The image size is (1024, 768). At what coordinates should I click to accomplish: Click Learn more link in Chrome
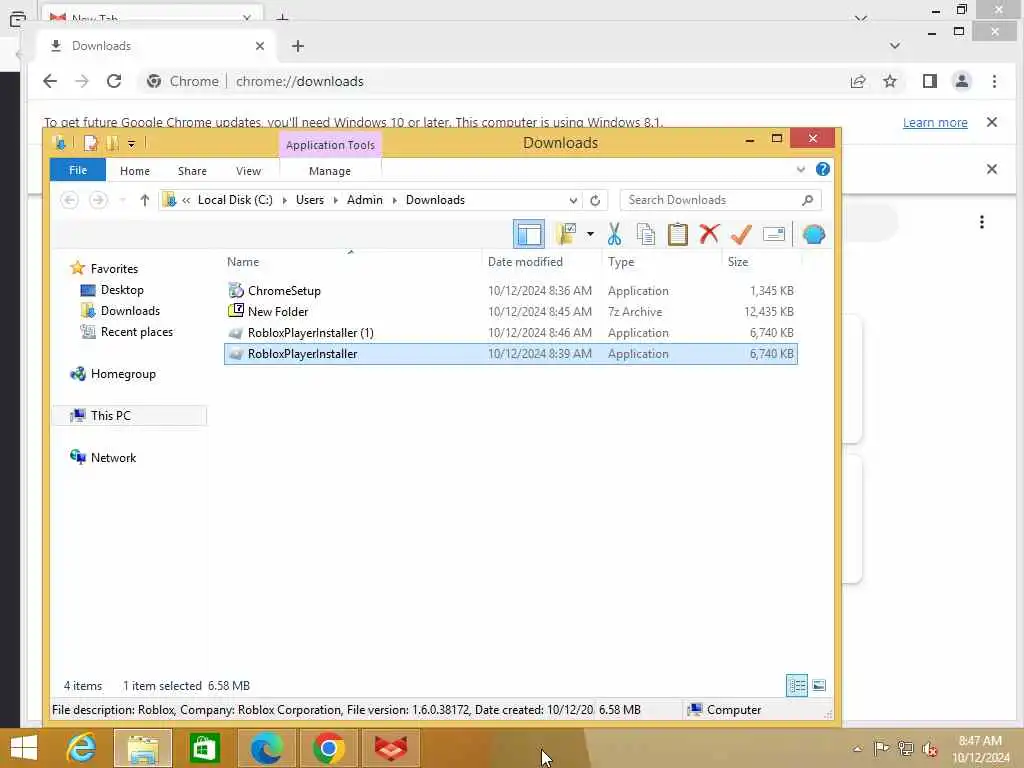coord(935,122)
